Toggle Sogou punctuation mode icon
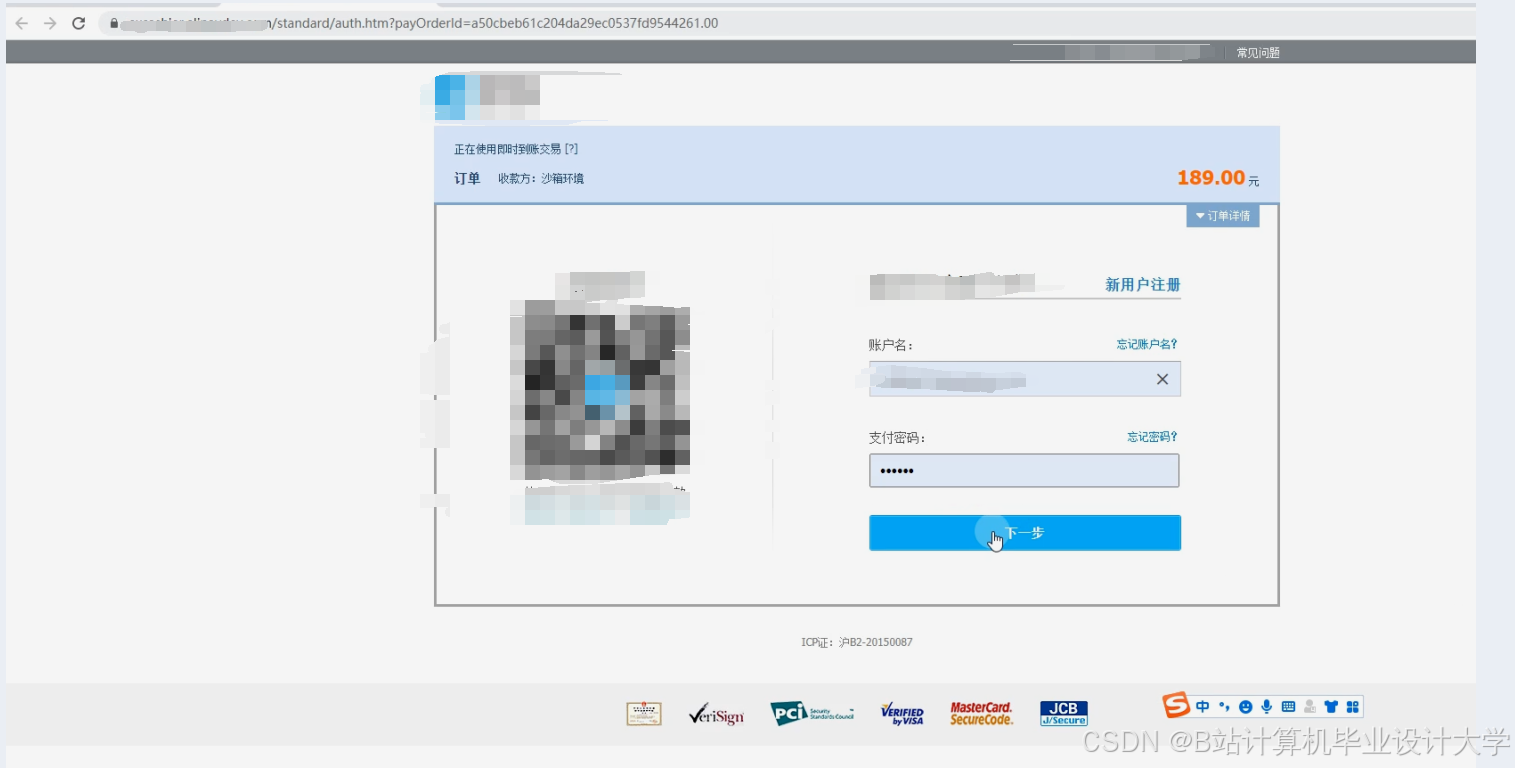 [x=1224, y=707]
